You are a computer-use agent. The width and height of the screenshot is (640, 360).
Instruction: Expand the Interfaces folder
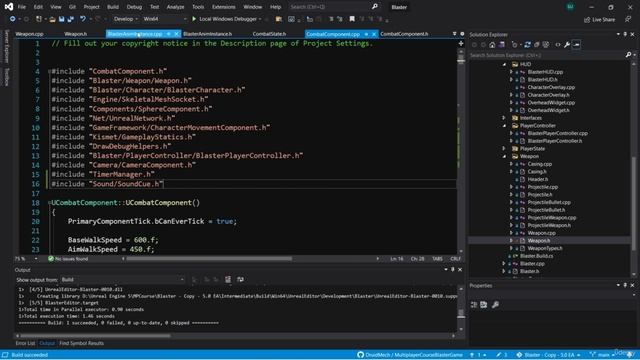pyautogui.click(x=504, y=118)
